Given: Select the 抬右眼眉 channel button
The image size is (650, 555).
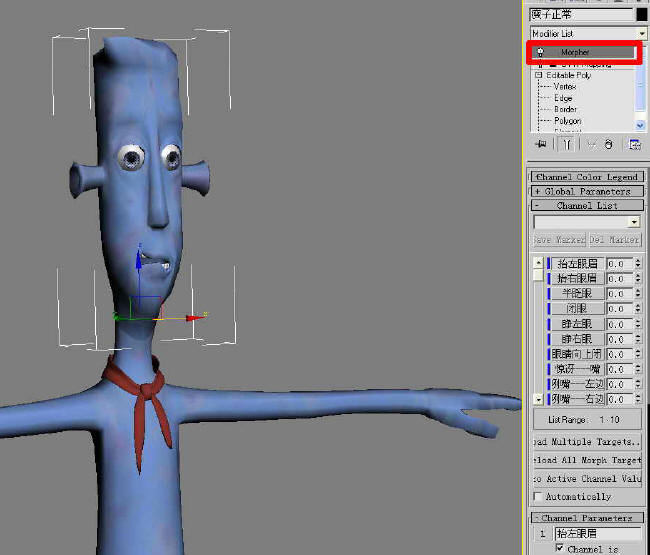Looking at the screenshot, I should [x=577, y=278].
